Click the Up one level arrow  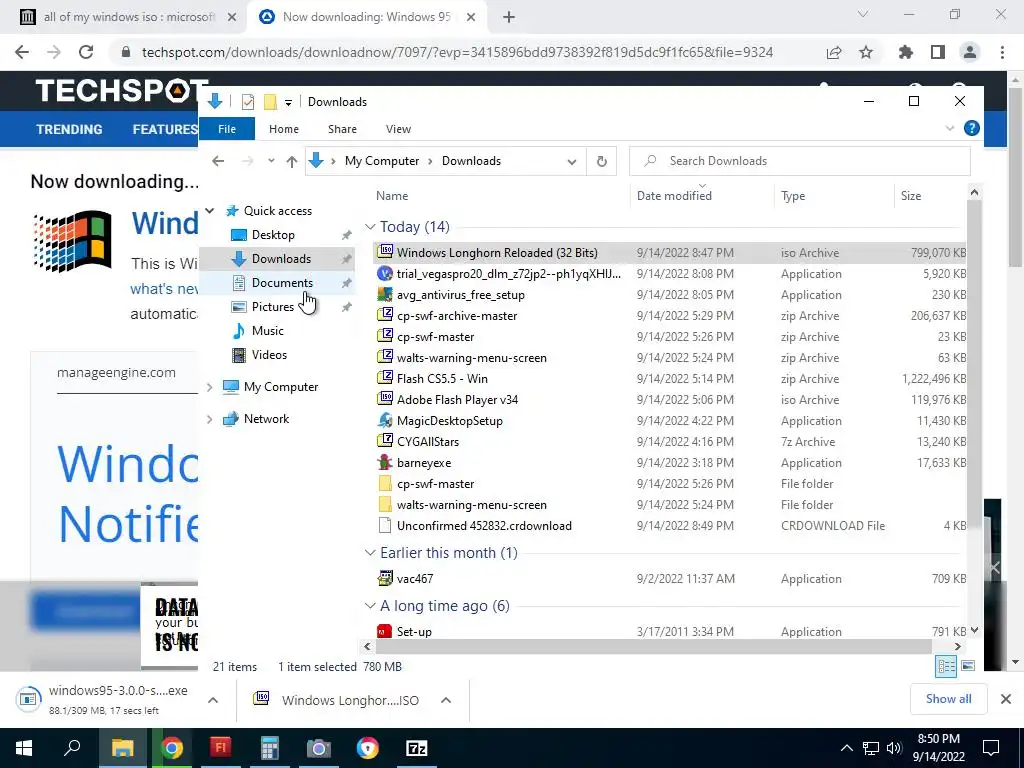291,161
